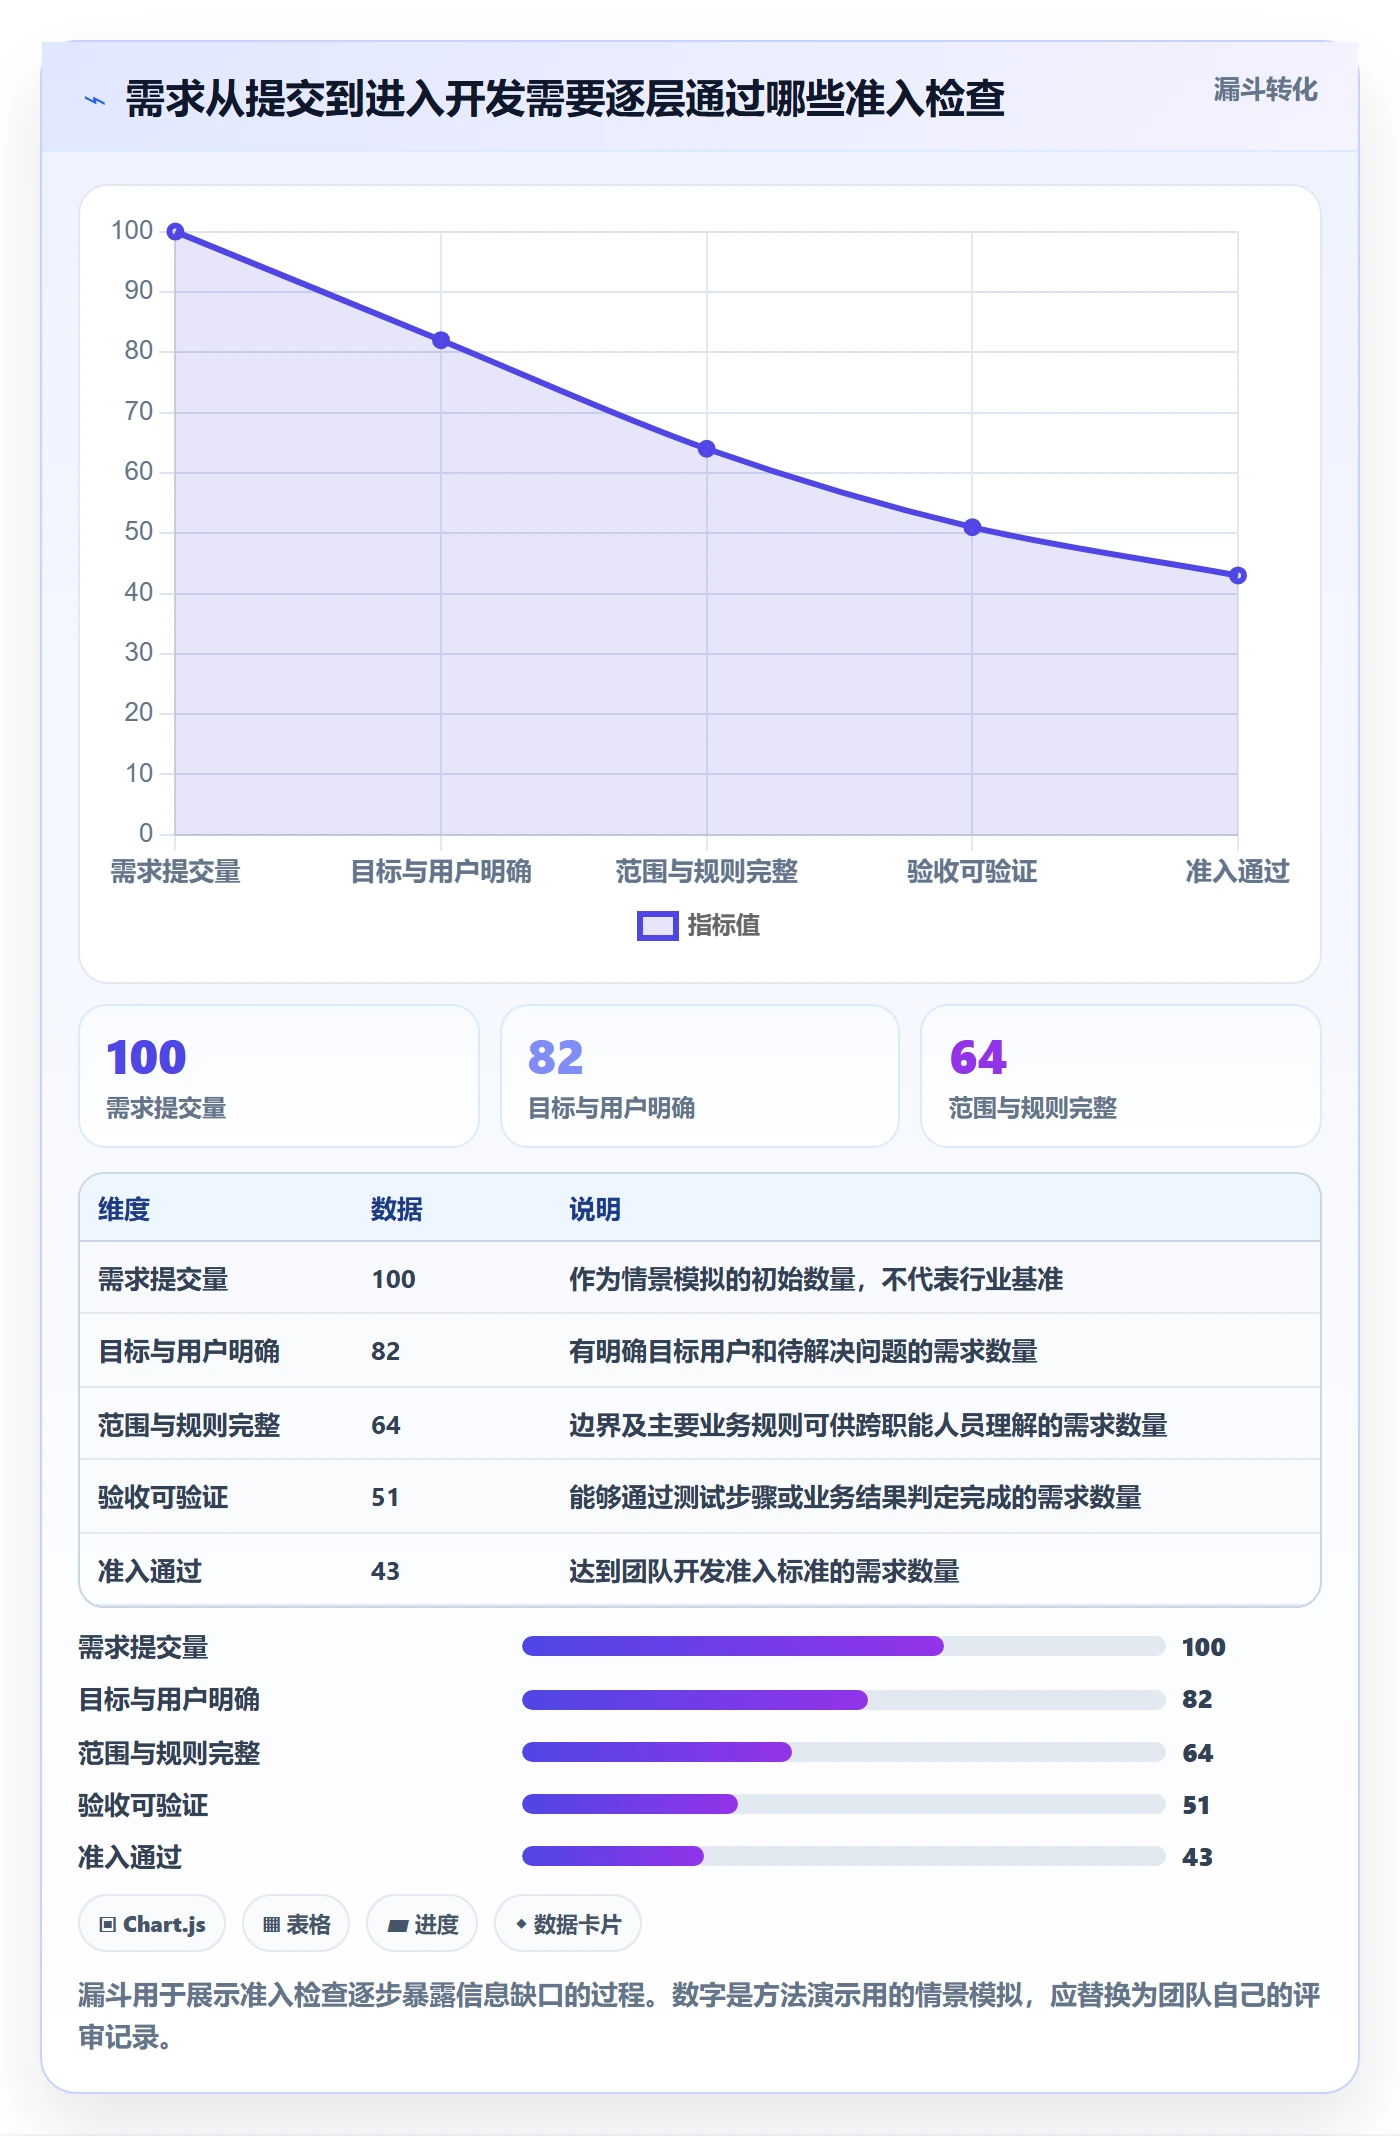The image size is (1400, 2136).
Task: Click the icon inside Chart.js chip
Action: pyautogui.click(x=108, y=1925)
